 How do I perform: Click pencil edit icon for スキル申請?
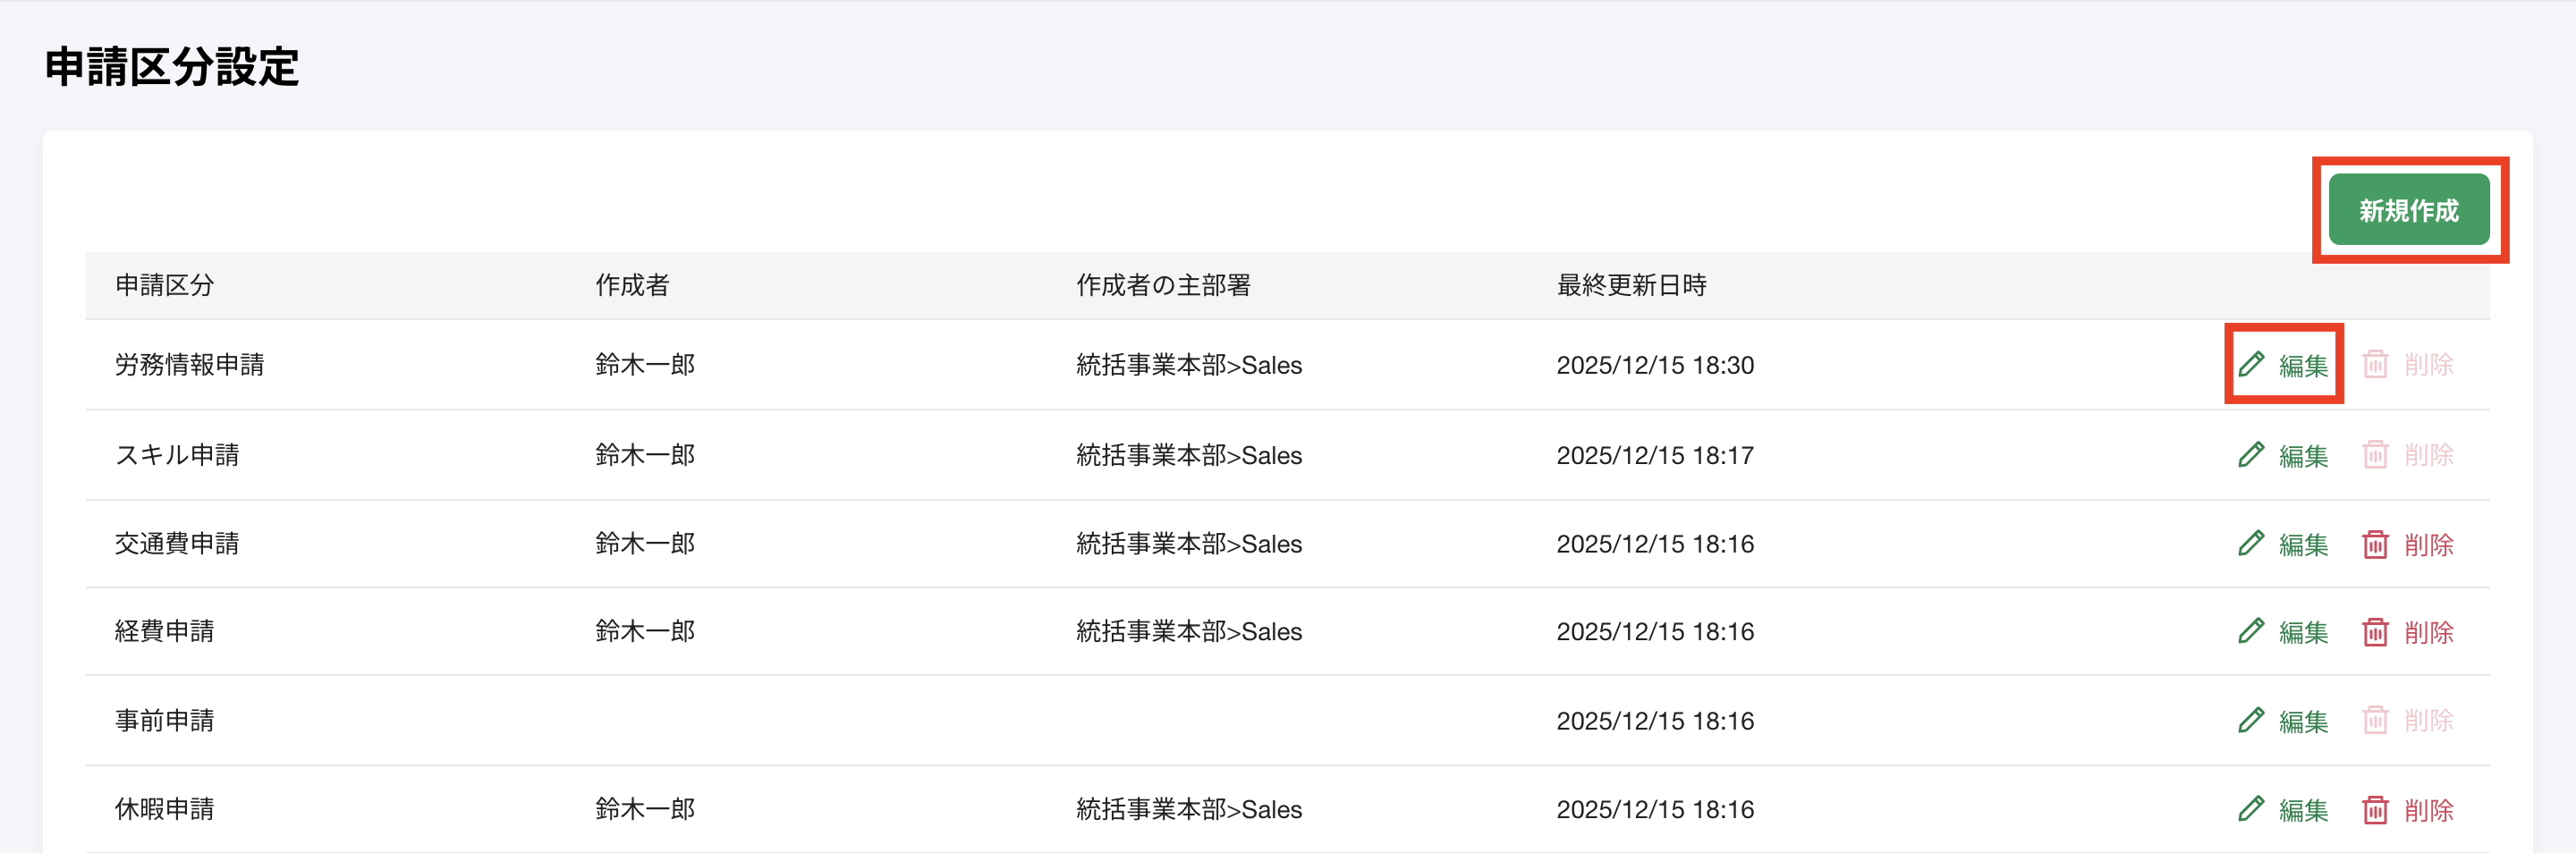[x=2251, y=455]
